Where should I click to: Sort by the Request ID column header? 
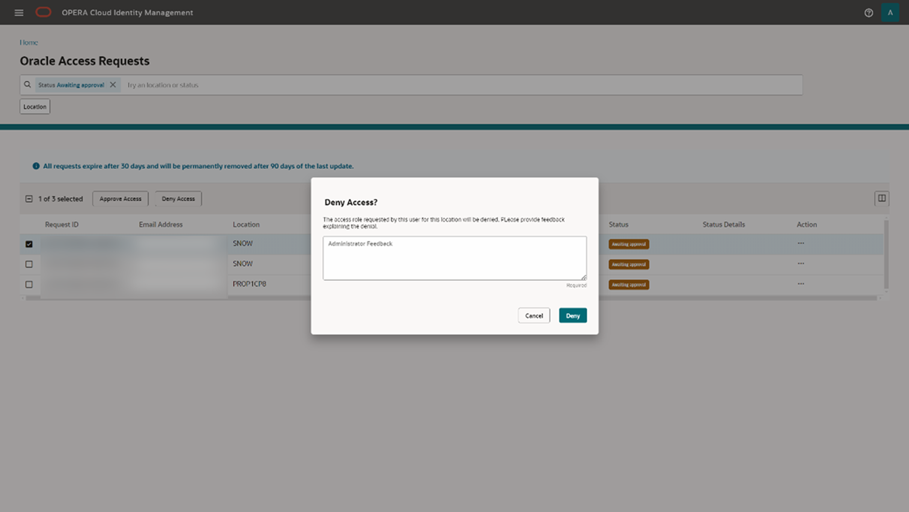pyautogui.click(x=61, y=224)
